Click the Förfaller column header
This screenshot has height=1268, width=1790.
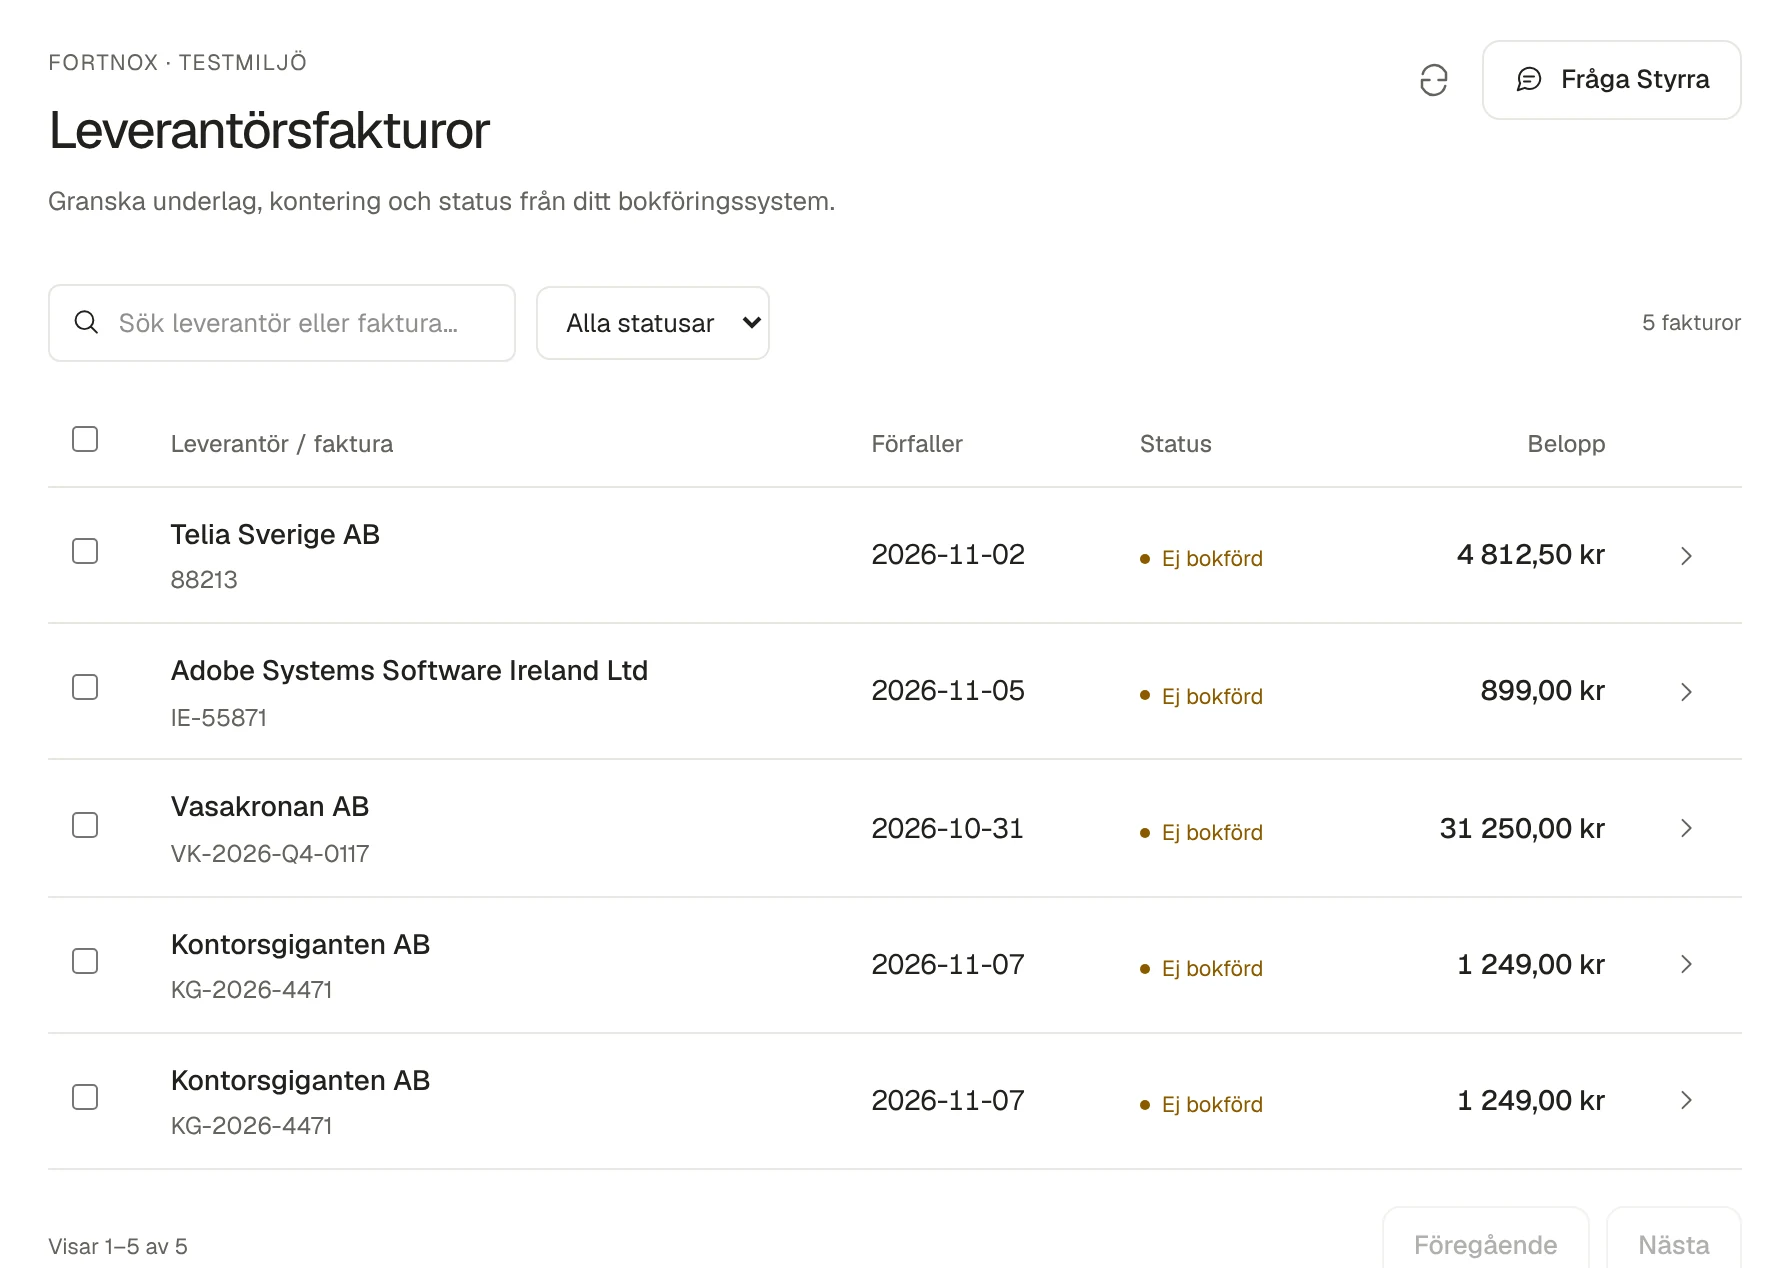(x=917, y=444)
